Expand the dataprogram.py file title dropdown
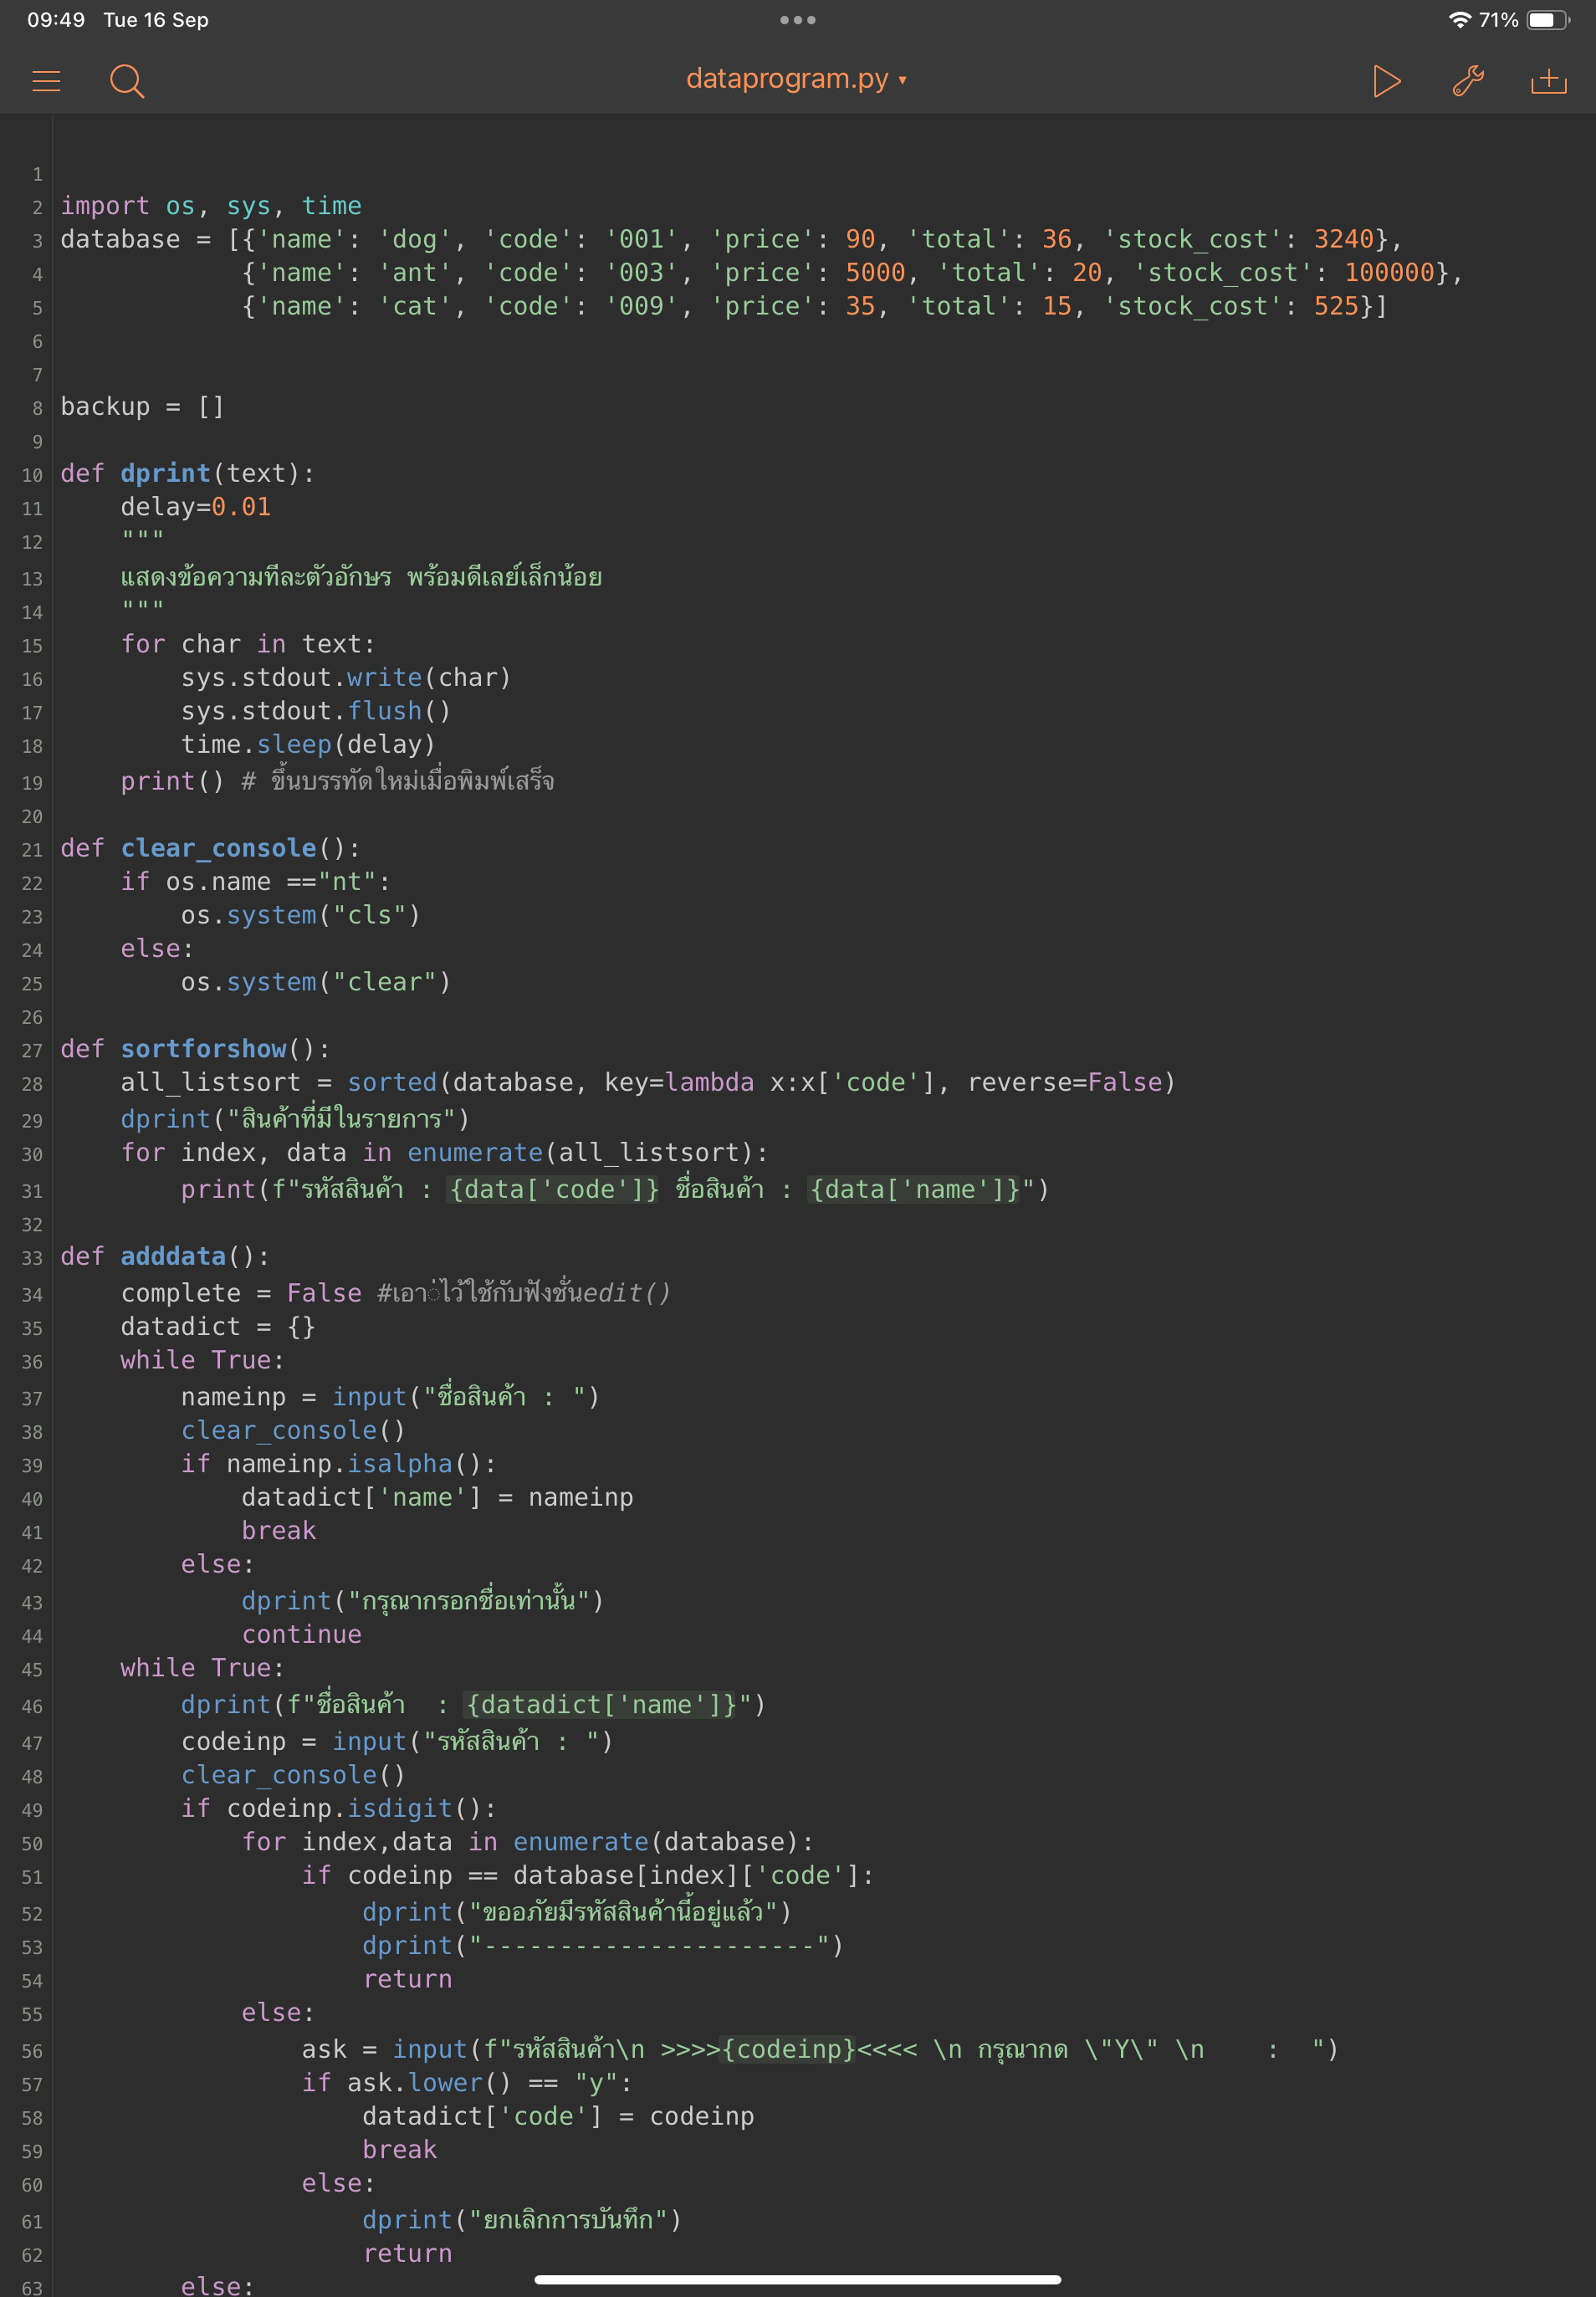1596x2297 pixels. [796, 79]
